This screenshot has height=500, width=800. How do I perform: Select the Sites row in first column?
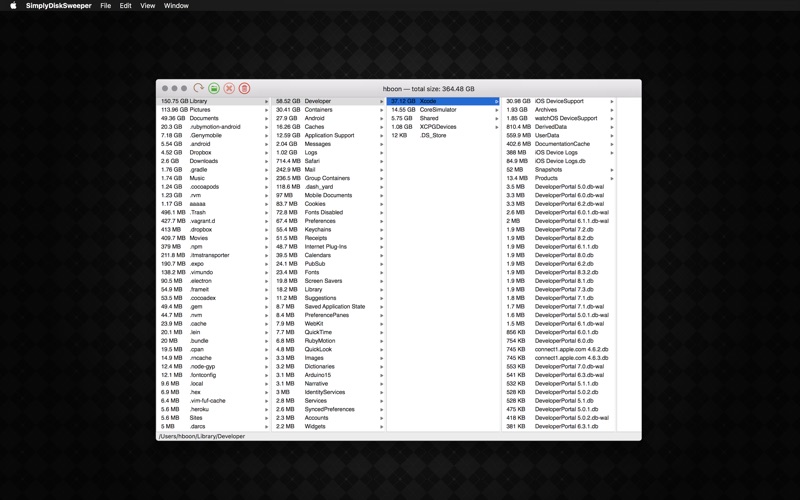click(213, 418)
